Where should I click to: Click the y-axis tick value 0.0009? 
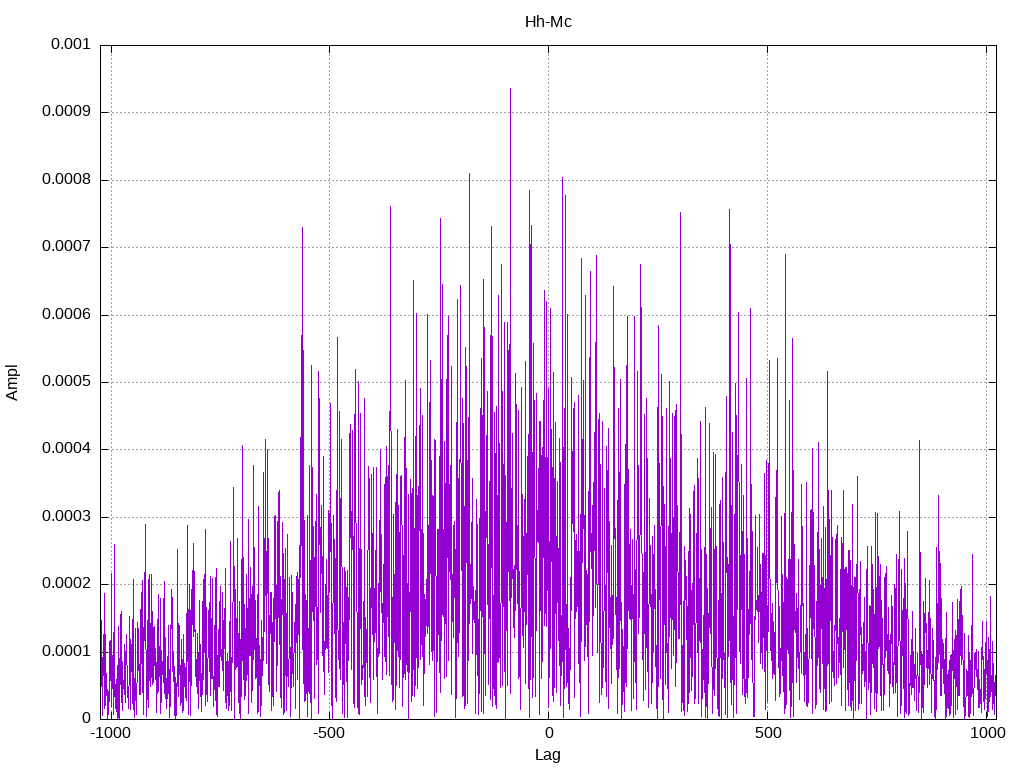(67, 112)
